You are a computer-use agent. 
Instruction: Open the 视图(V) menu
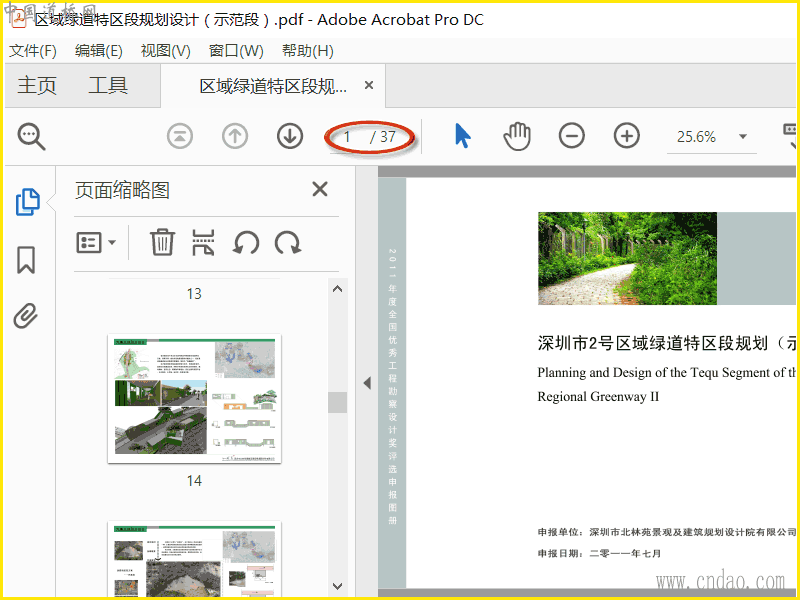(x=165, y=51)
